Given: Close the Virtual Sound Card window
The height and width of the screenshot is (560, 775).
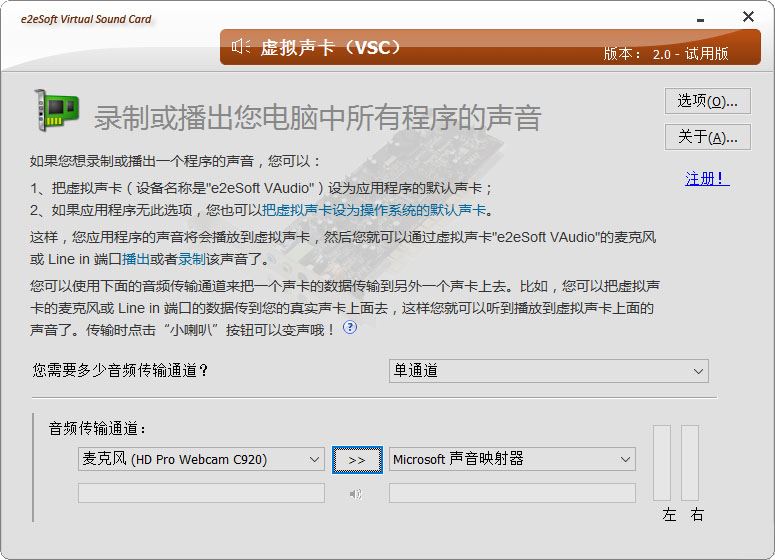Looking at the screenshot, I should click(x=748, y=17).
